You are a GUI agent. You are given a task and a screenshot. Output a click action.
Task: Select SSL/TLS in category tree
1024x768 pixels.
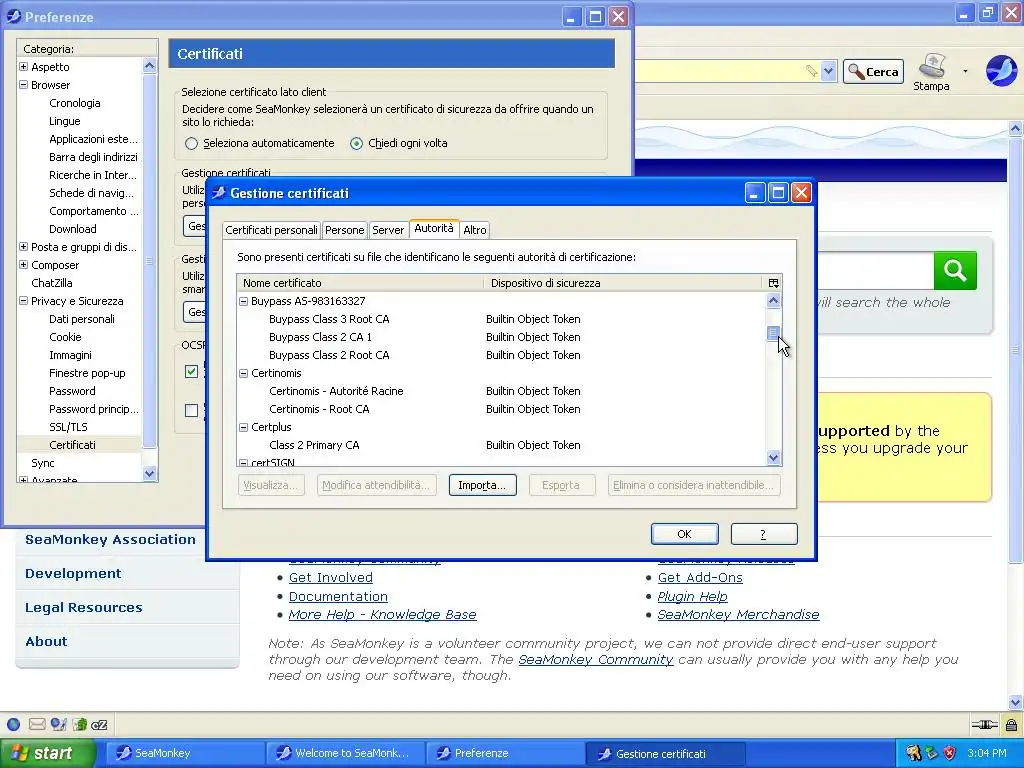68,427
